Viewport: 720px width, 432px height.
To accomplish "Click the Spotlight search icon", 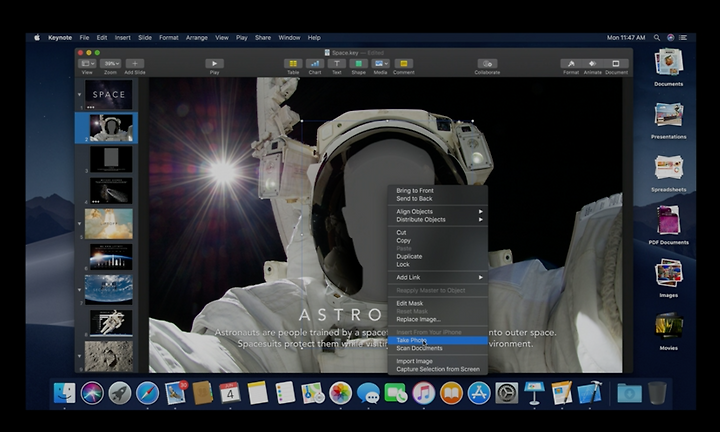I will coord(657,38).
